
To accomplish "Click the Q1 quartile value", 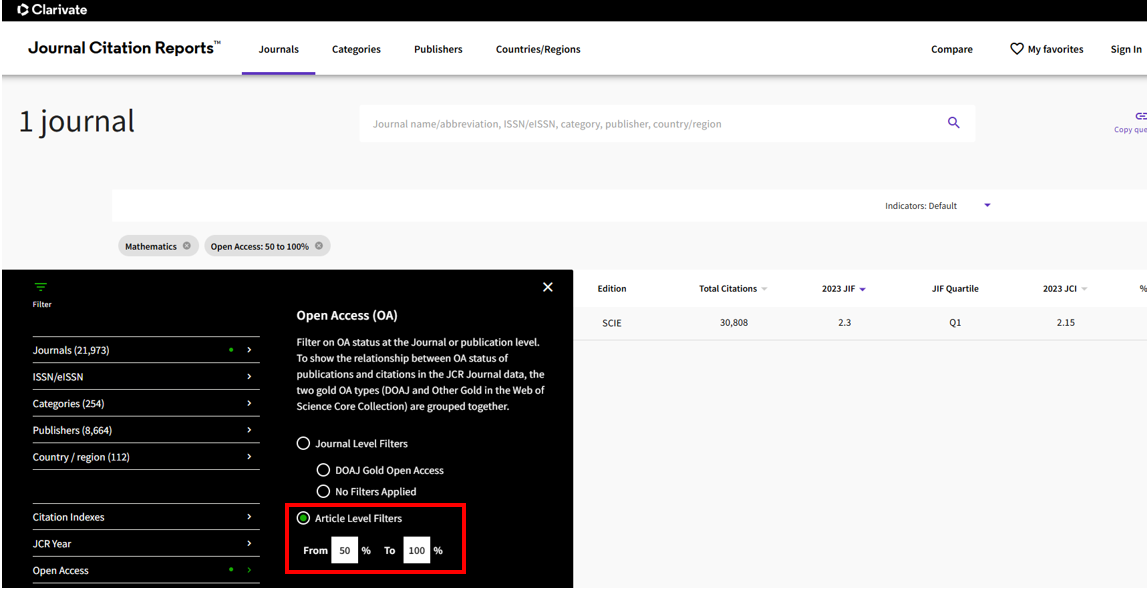I will pyautogui.click(x=955, y=323).
